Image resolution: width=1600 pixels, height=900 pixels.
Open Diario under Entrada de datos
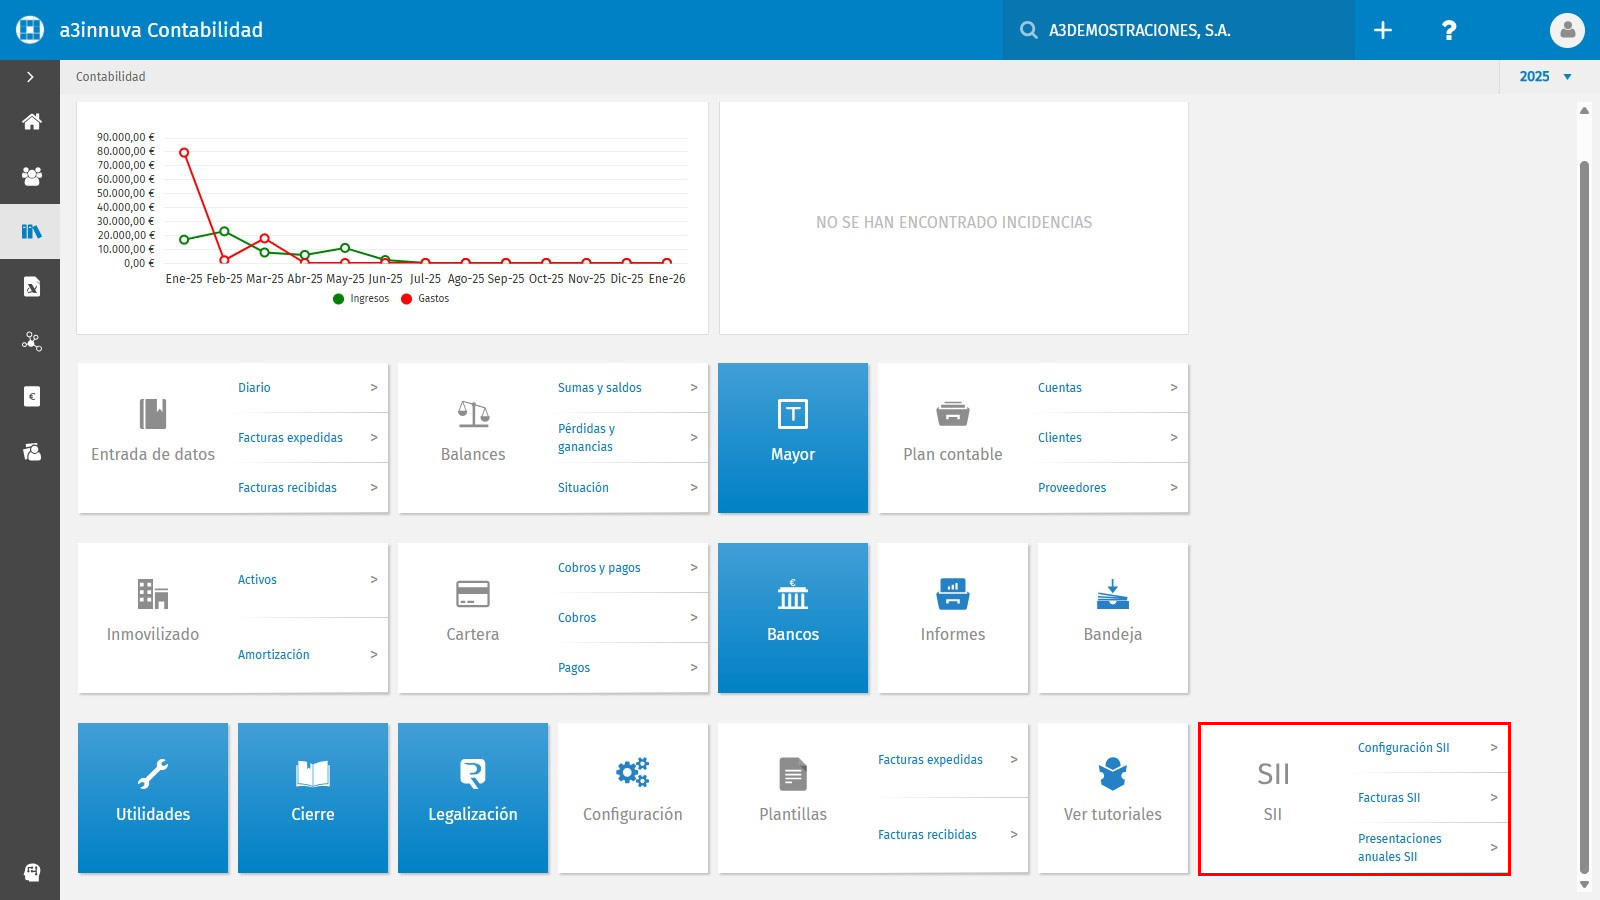tap(308, 388)
